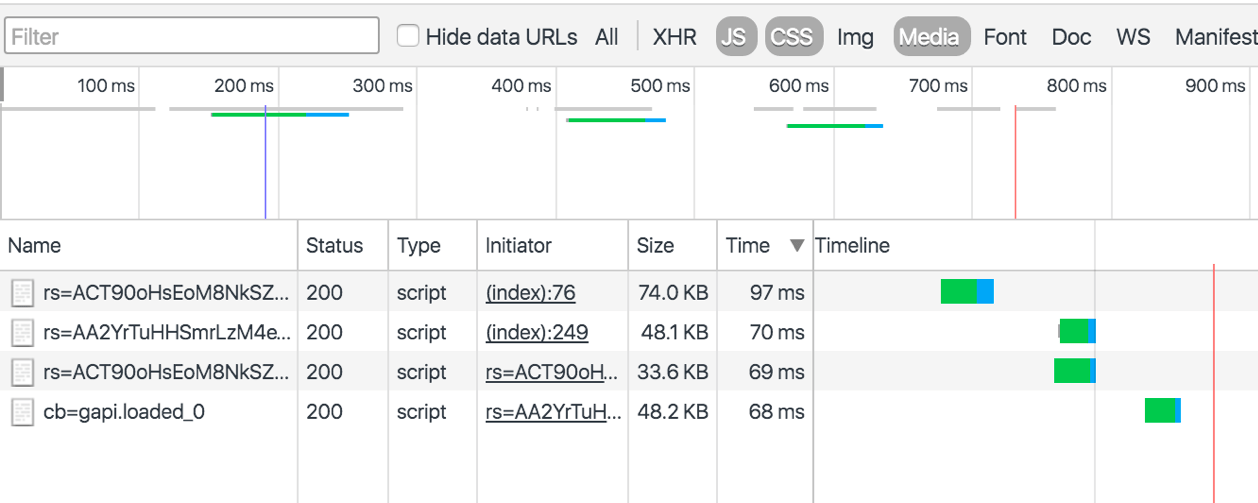This screenshot has width=1258, height=503.
Task: Click the file icon for cb=gapi.loaded_0
Action: coord(22,412)
